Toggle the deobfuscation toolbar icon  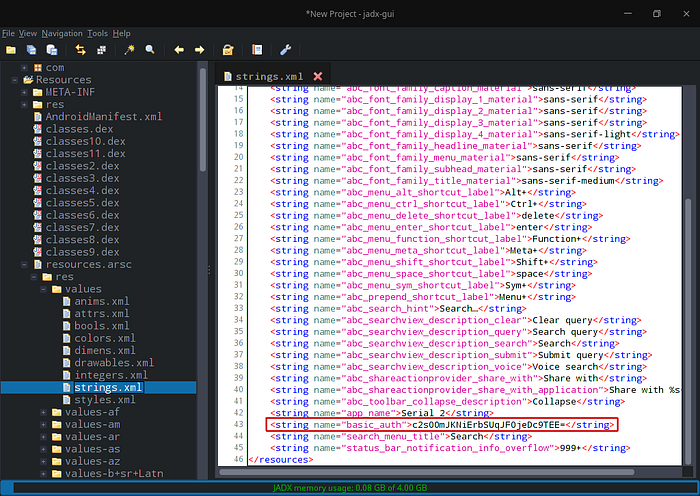click(229, 49)
